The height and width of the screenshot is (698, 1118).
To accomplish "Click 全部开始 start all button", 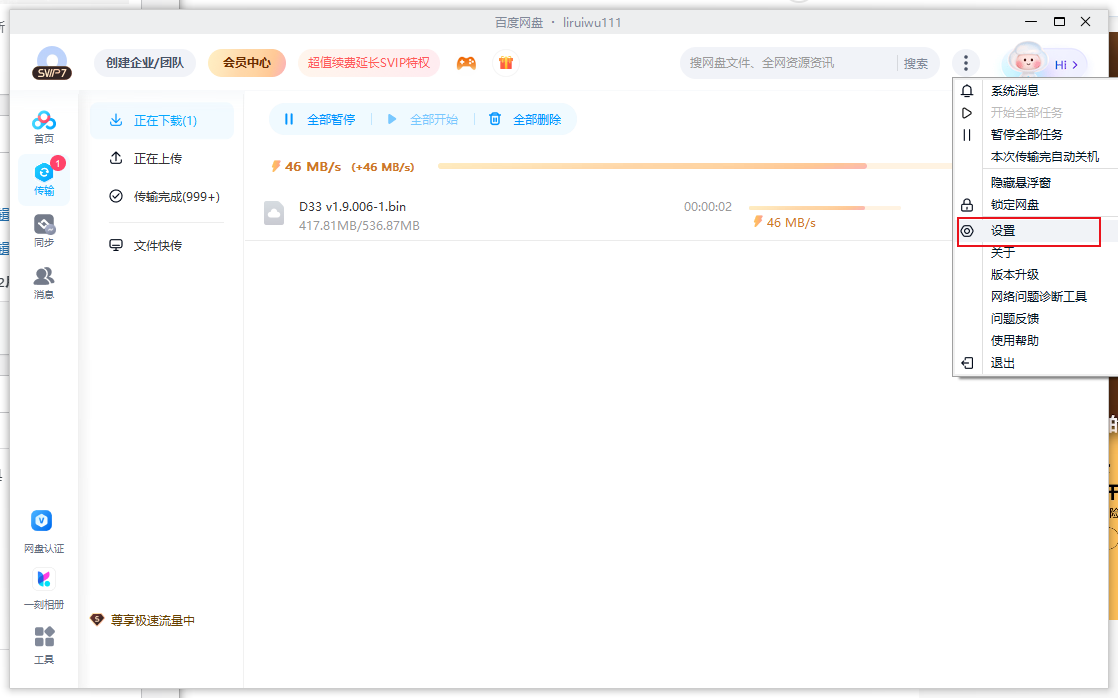I will coord(423,119).
